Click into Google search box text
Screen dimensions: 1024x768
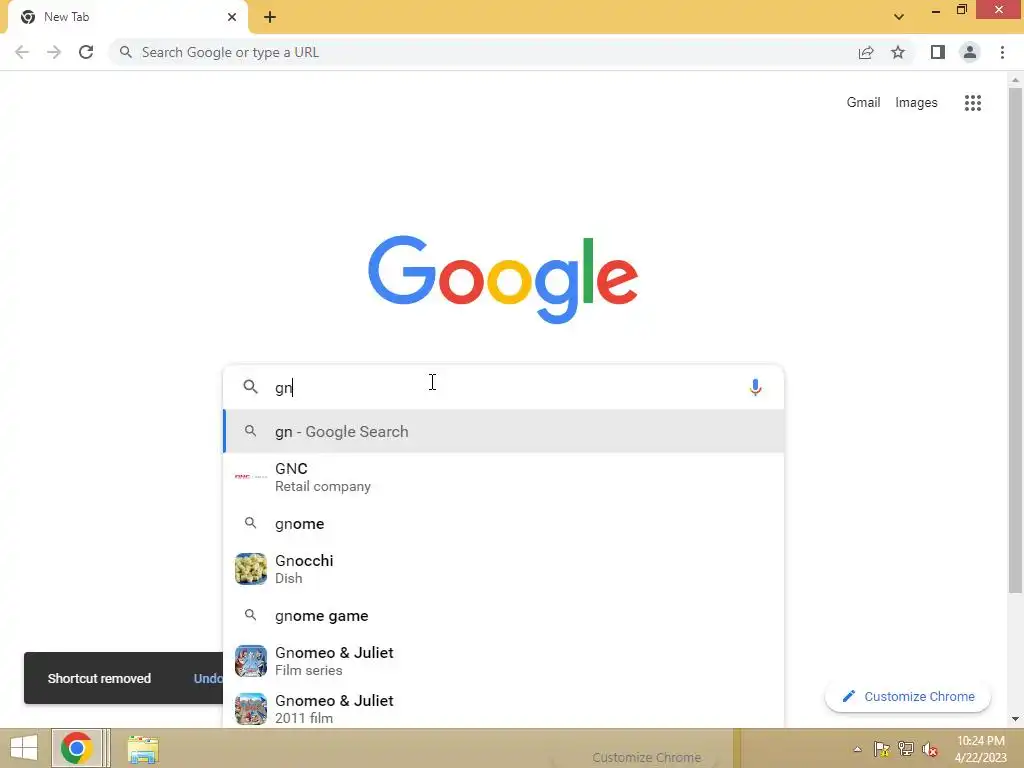click(x=503, y=387)
